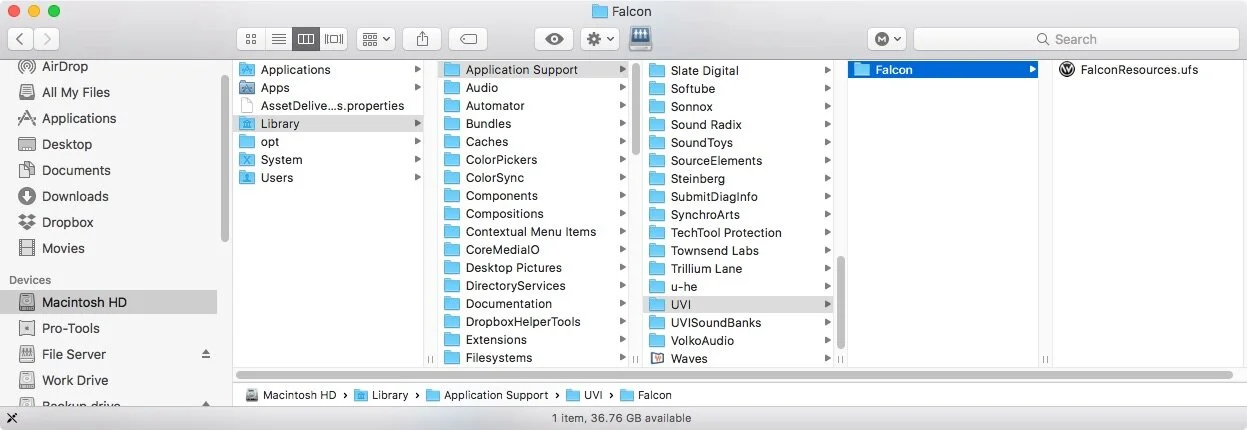Switch to icon view
Screen dimensions: 1247x430
click(x=251, y=39)
